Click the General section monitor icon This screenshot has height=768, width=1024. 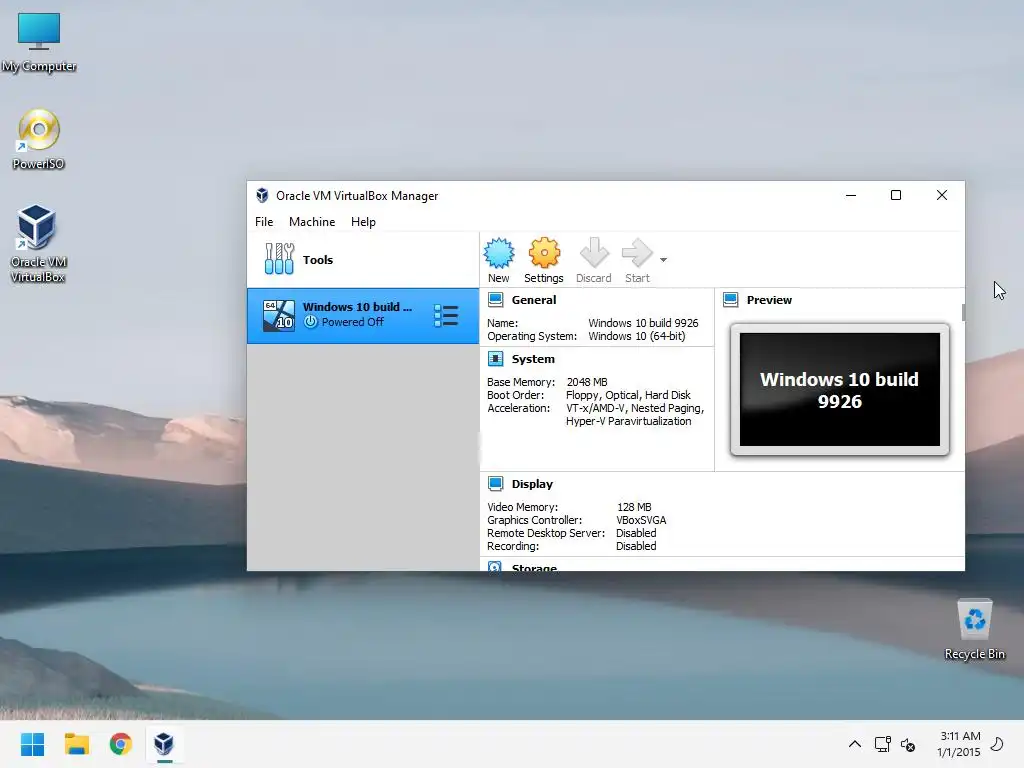coord(496,300)
